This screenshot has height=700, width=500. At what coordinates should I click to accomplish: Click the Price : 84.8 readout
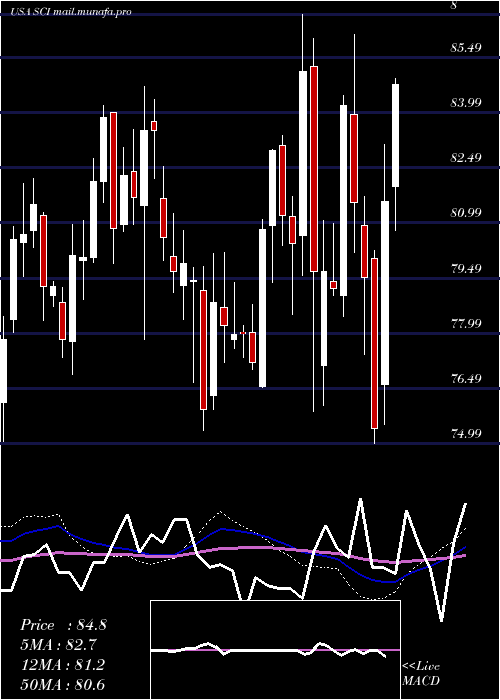[x=63, y=625]
